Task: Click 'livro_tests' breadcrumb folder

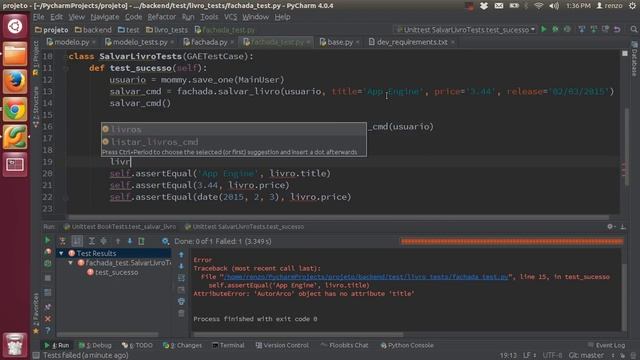Action: pyautogui.click(x=167, y=30)
